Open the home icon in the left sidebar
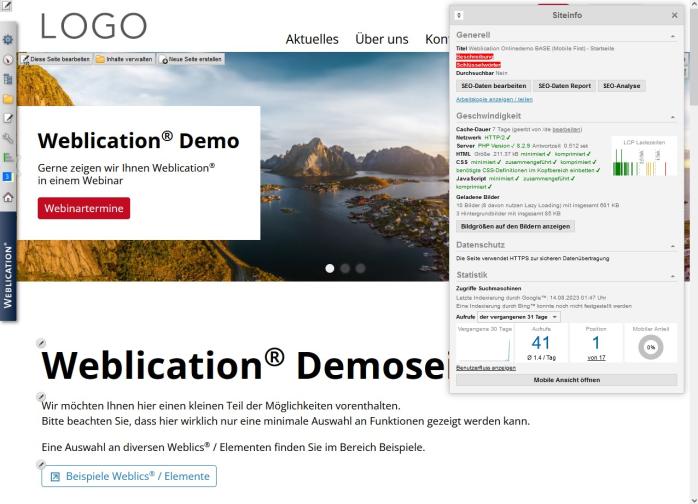The image size is (698, 504). pyautogui.click(x=8, y=197)
